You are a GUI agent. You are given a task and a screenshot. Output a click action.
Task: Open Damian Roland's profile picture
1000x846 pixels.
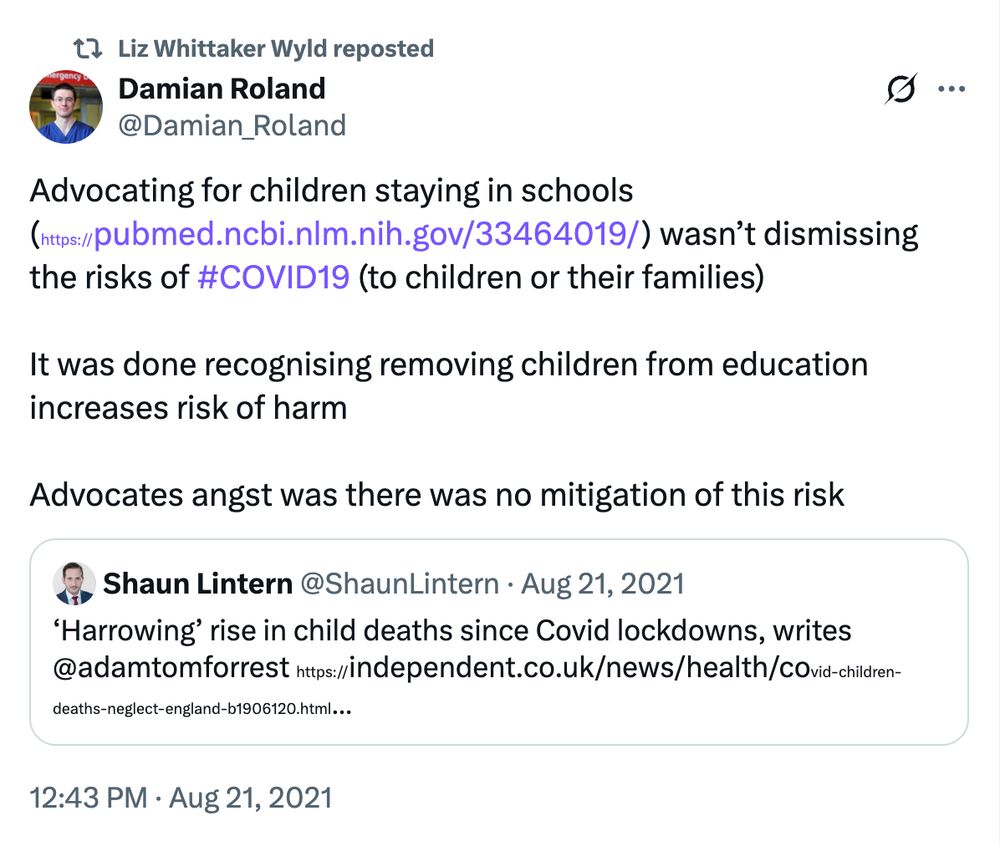66,106
